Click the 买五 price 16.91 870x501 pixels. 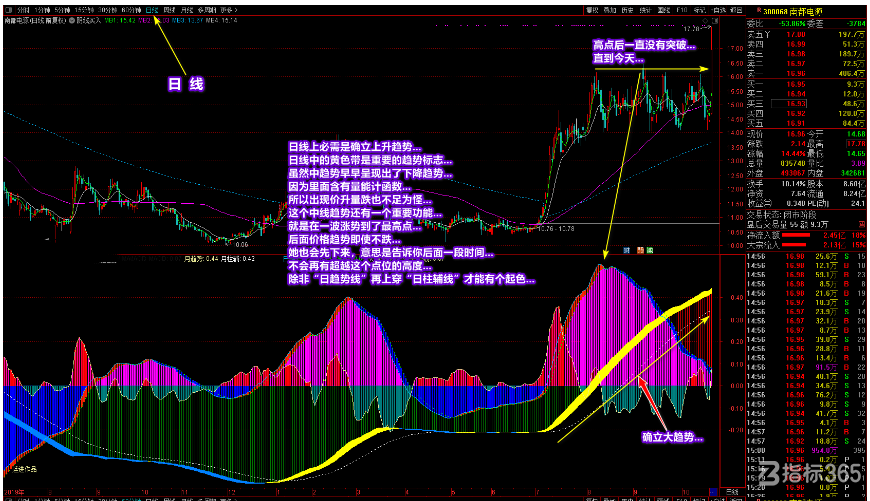point(796,123)
